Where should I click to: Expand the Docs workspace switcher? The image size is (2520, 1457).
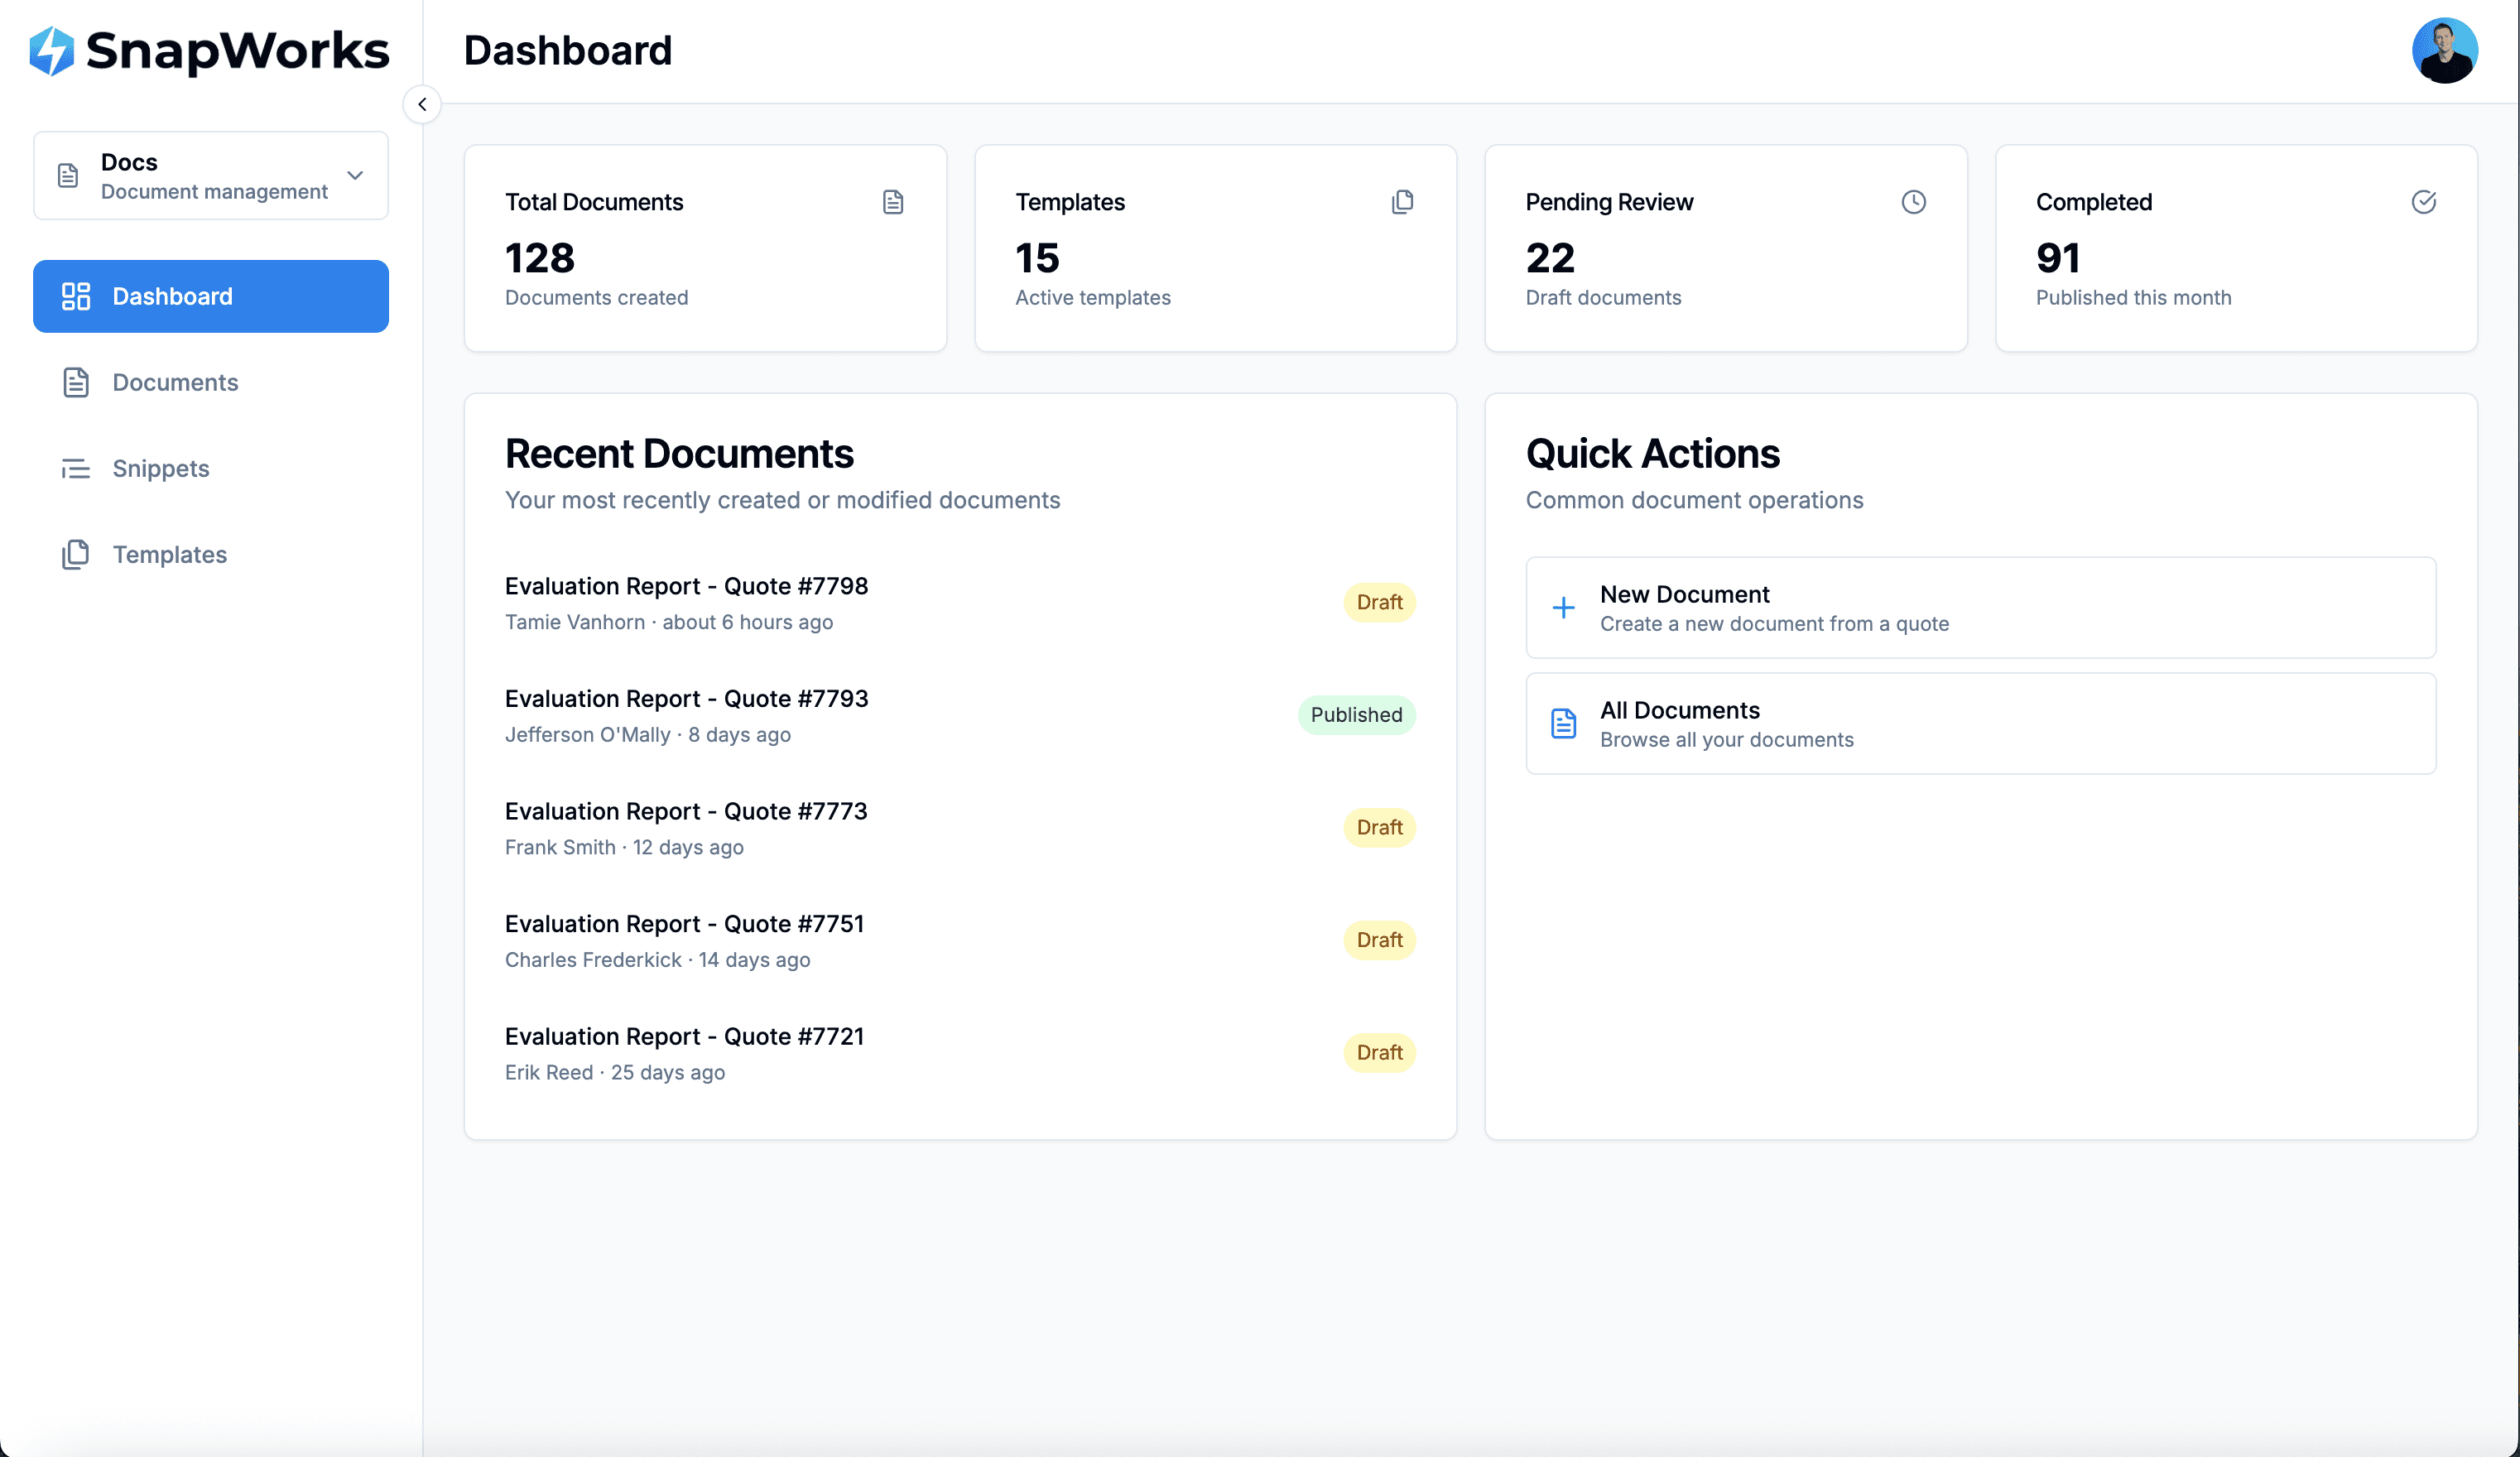click(355, 175)
